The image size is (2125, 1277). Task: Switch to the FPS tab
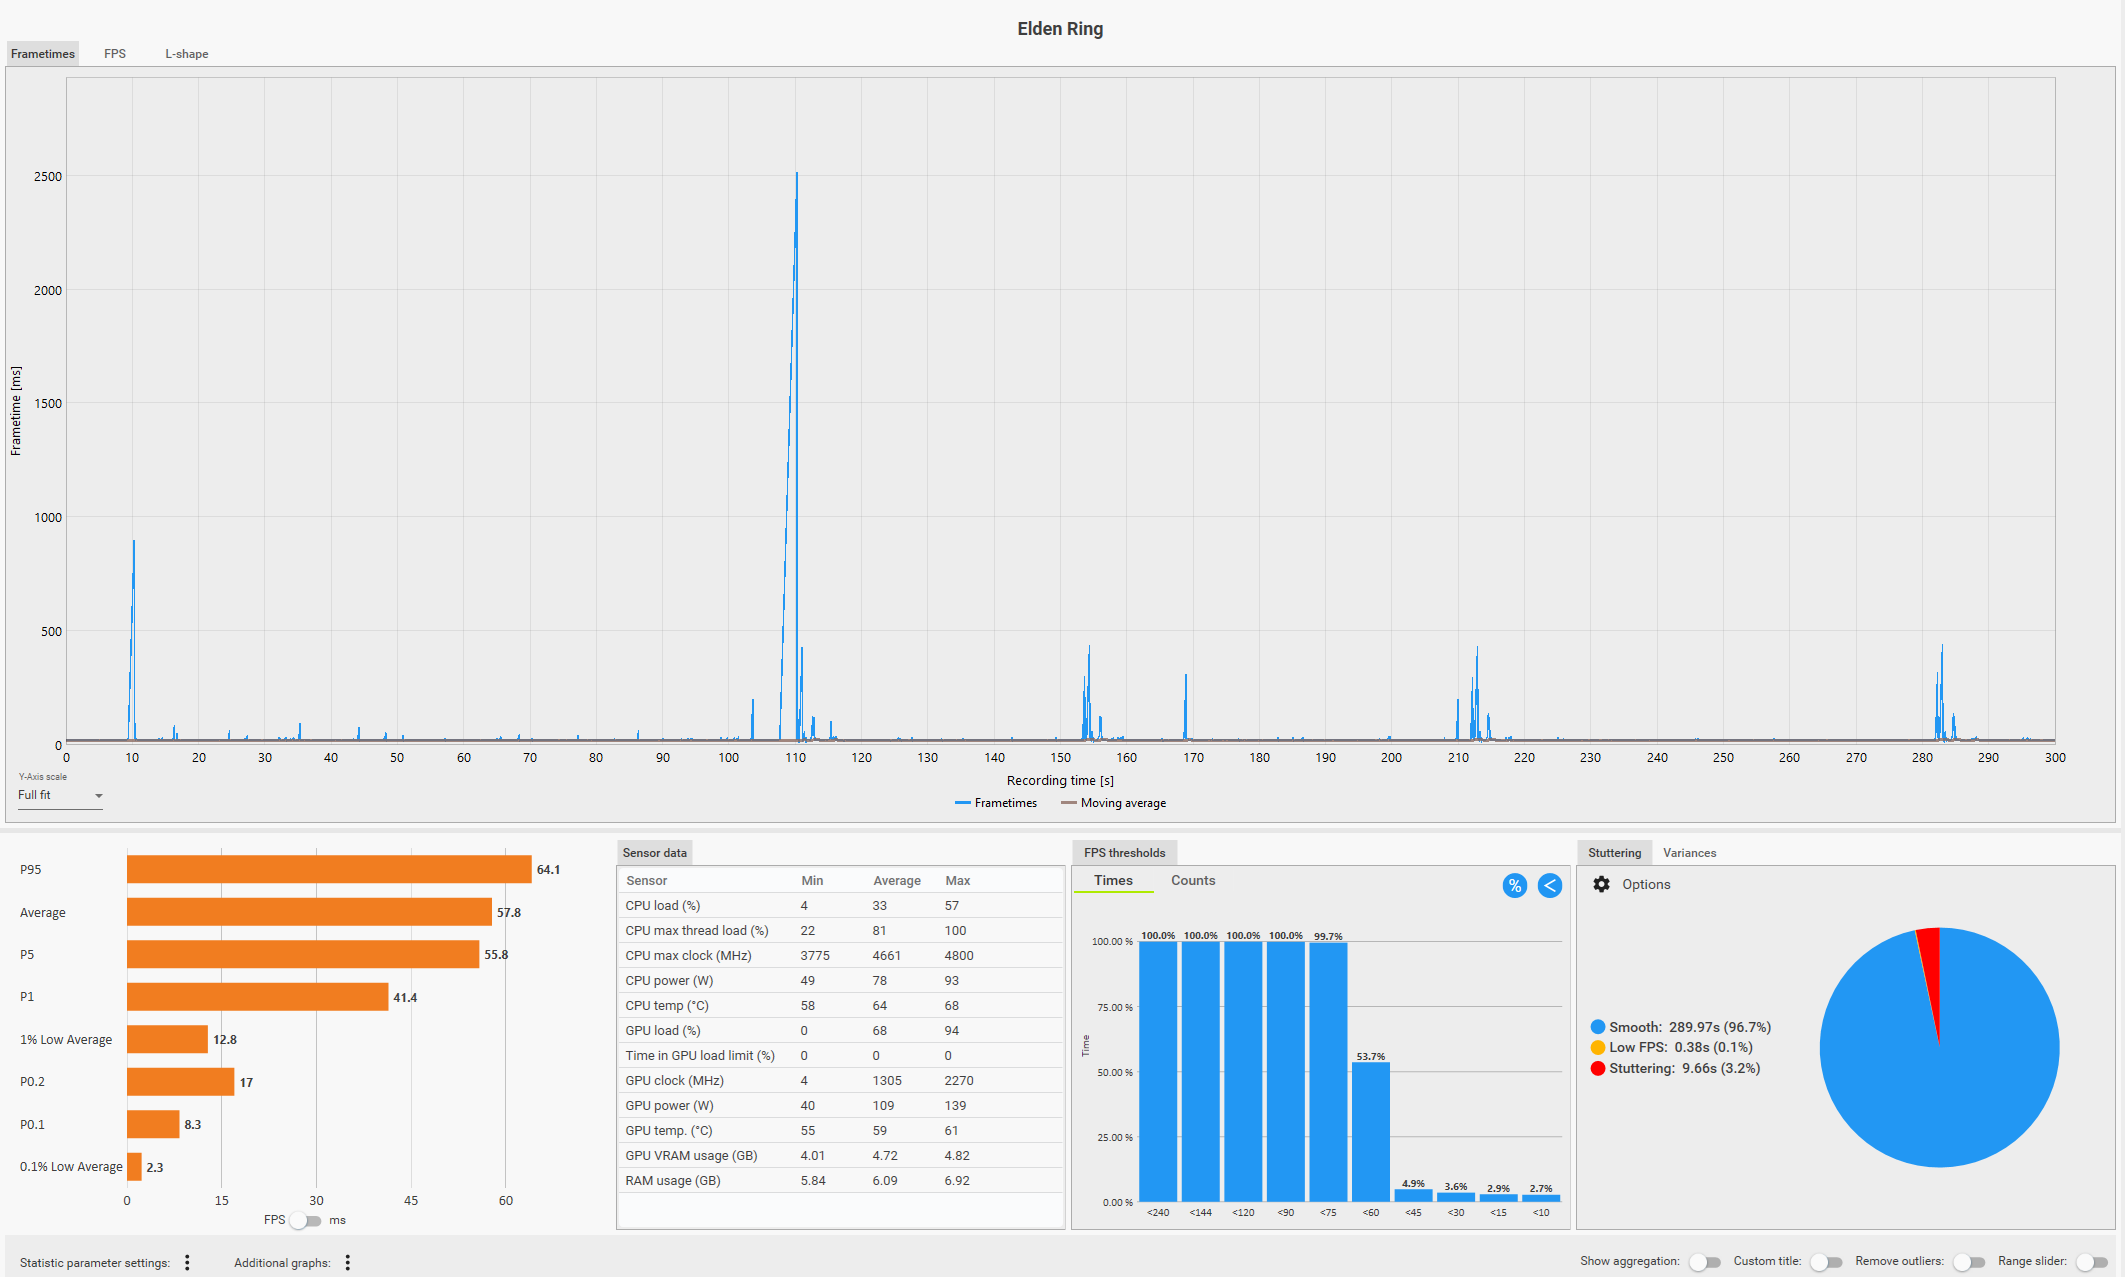pos(115,54)
